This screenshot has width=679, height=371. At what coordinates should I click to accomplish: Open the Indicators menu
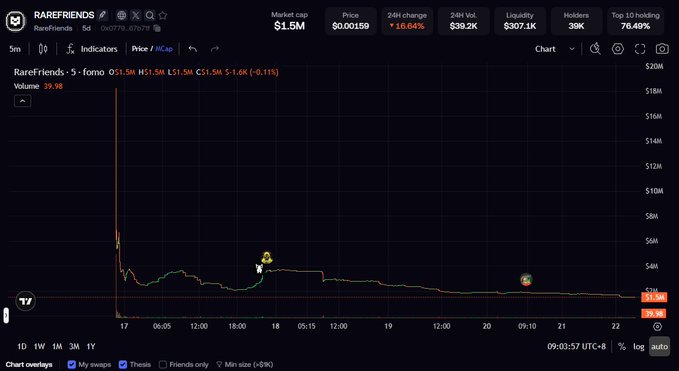pos(92,49)
